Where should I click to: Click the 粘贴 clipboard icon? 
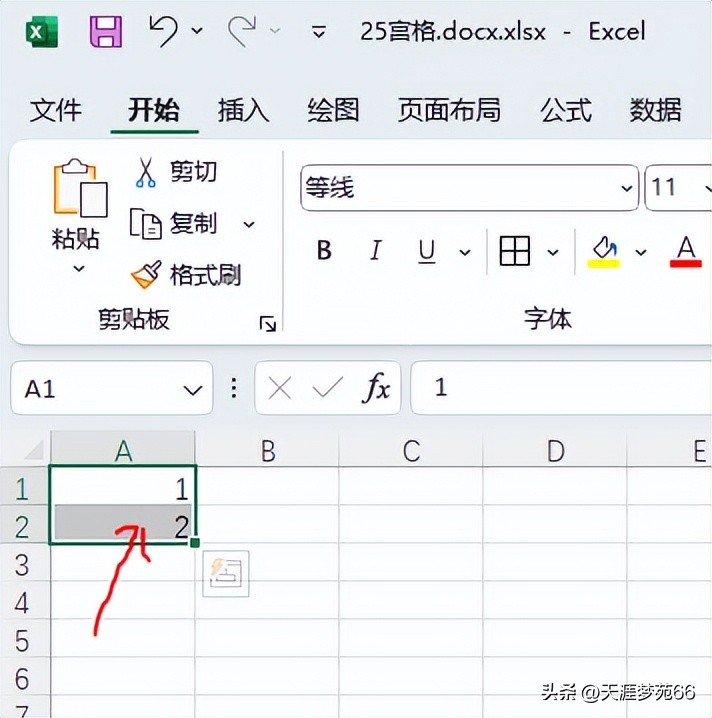point(80,188)
